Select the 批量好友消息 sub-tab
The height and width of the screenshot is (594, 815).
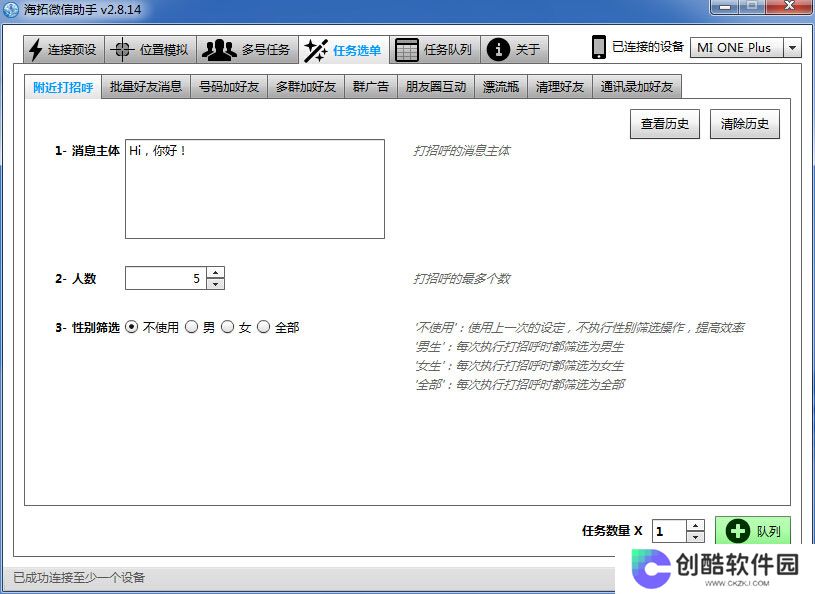click(146, 87)
